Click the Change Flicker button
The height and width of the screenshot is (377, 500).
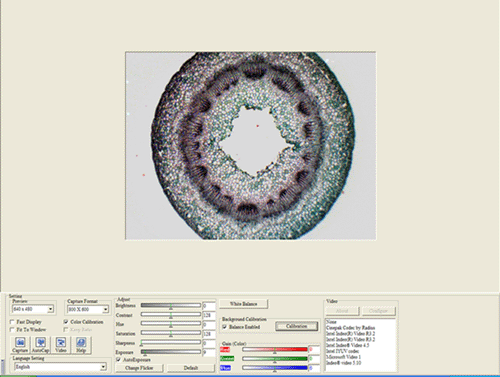pos(139,368)
